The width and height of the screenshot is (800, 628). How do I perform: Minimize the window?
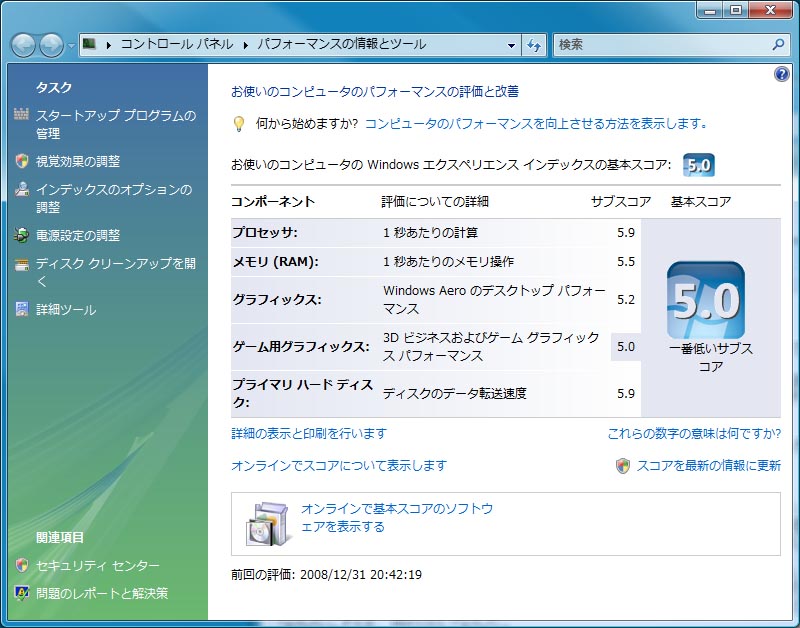point(710,10)
